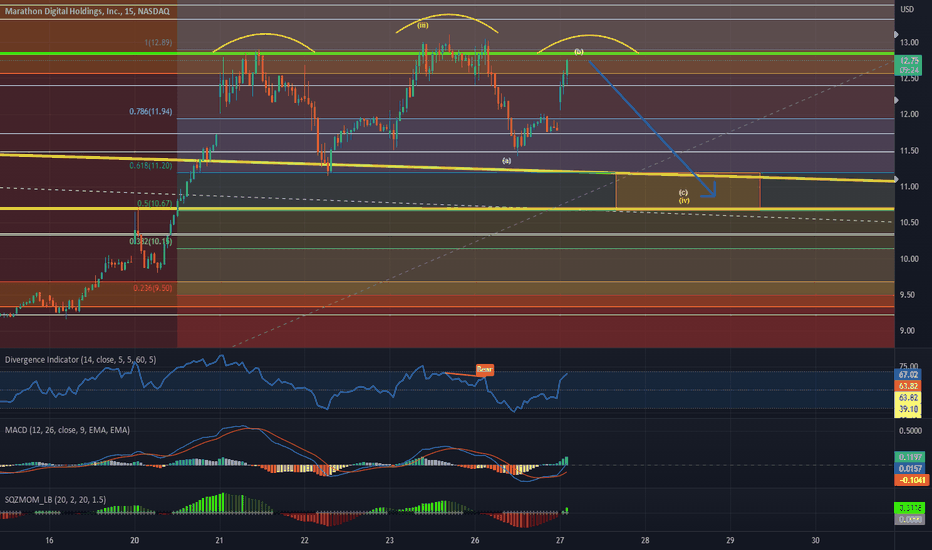This screenshot has width=932, height=550.
Task: Click the (a) wave label
Action: click(x=506, y=161)
